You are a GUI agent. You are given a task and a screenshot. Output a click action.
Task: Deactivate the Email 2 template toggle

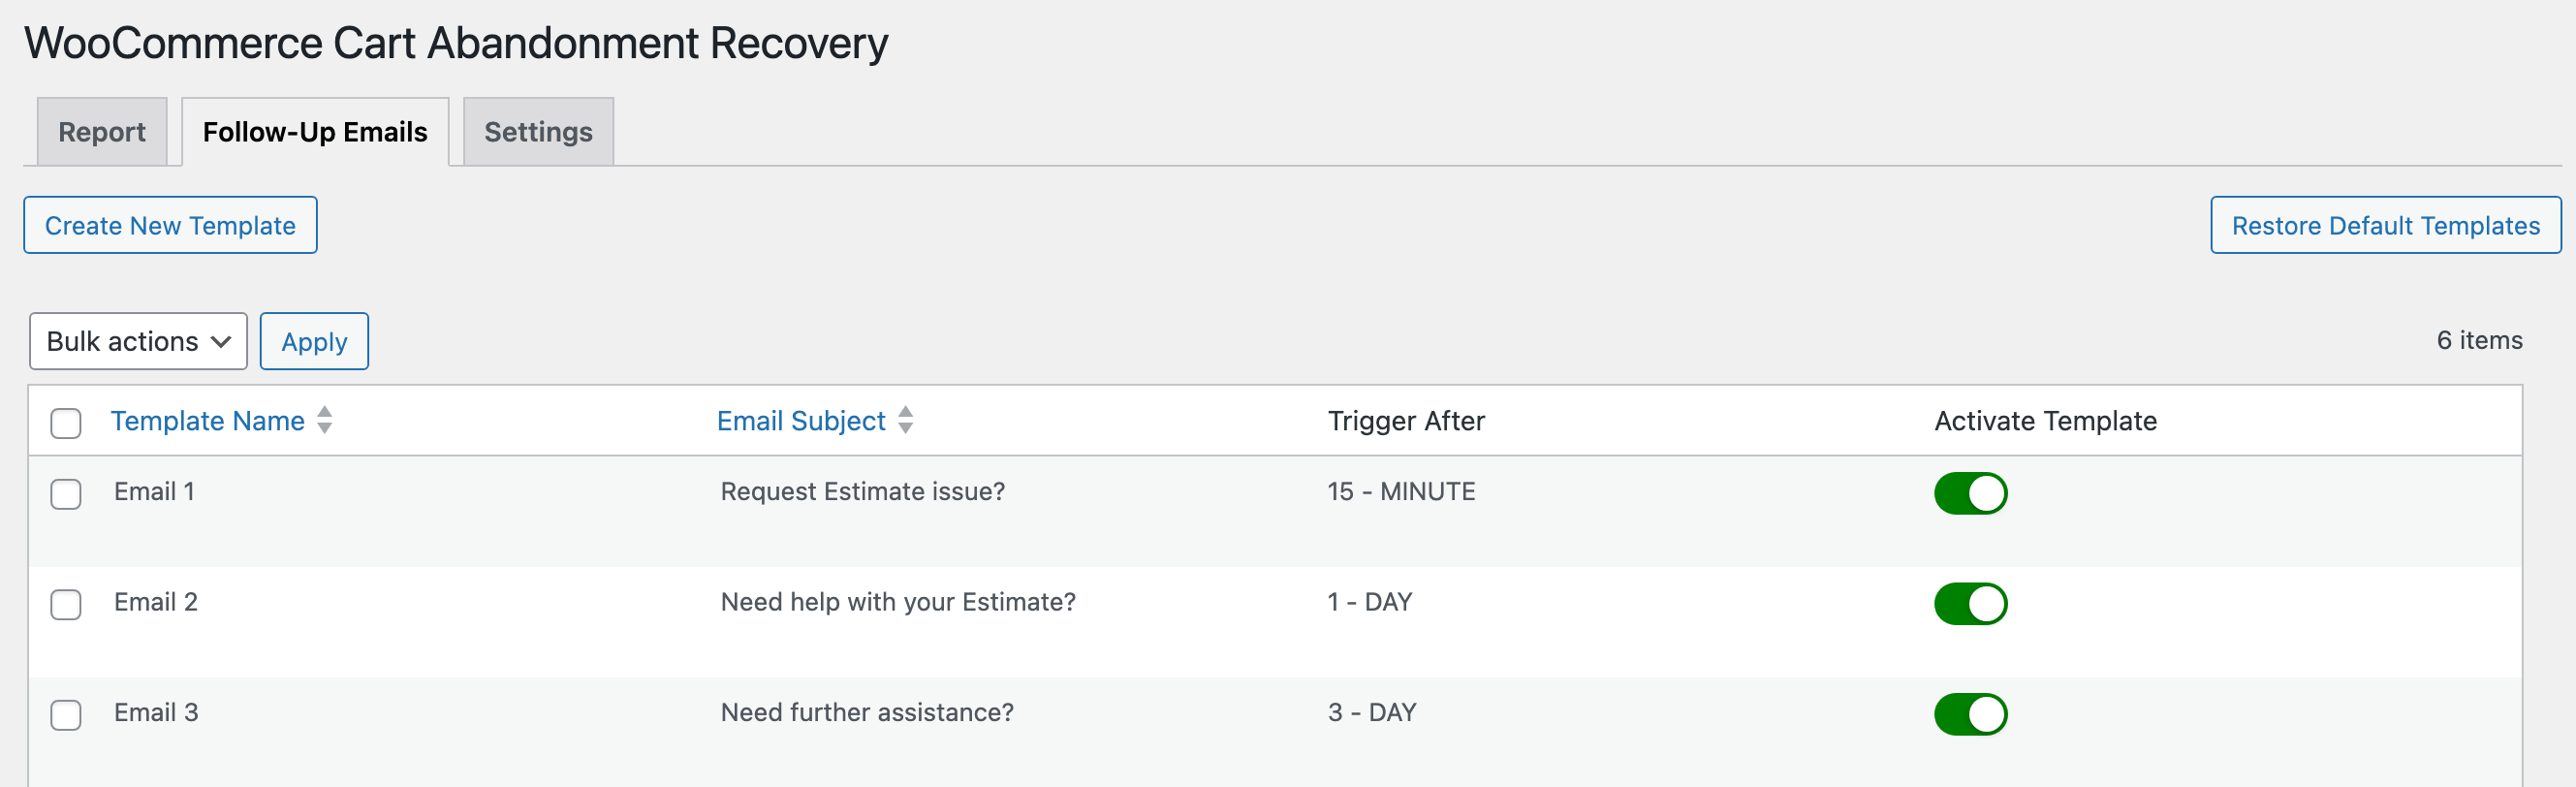(x=1970, y=604)
